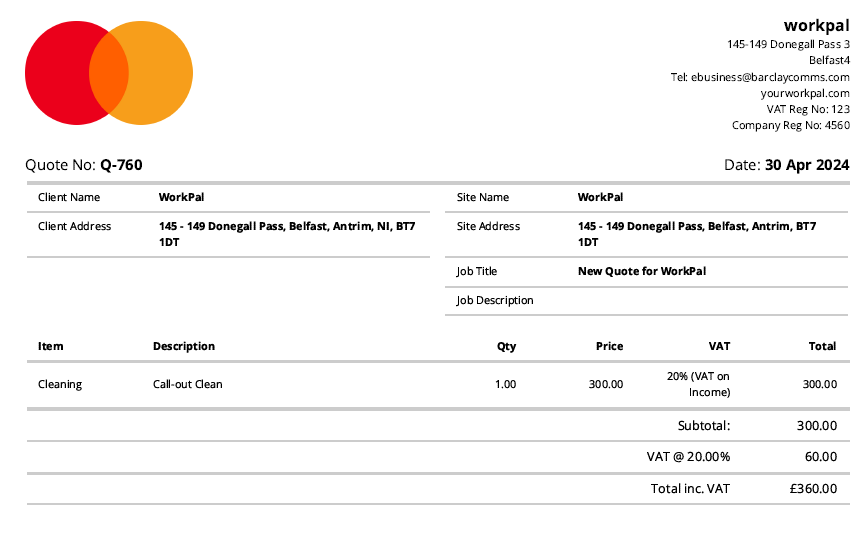Select the Client Name value WorkPal
The image size is (868, 541).
click(x=182, y=197)
